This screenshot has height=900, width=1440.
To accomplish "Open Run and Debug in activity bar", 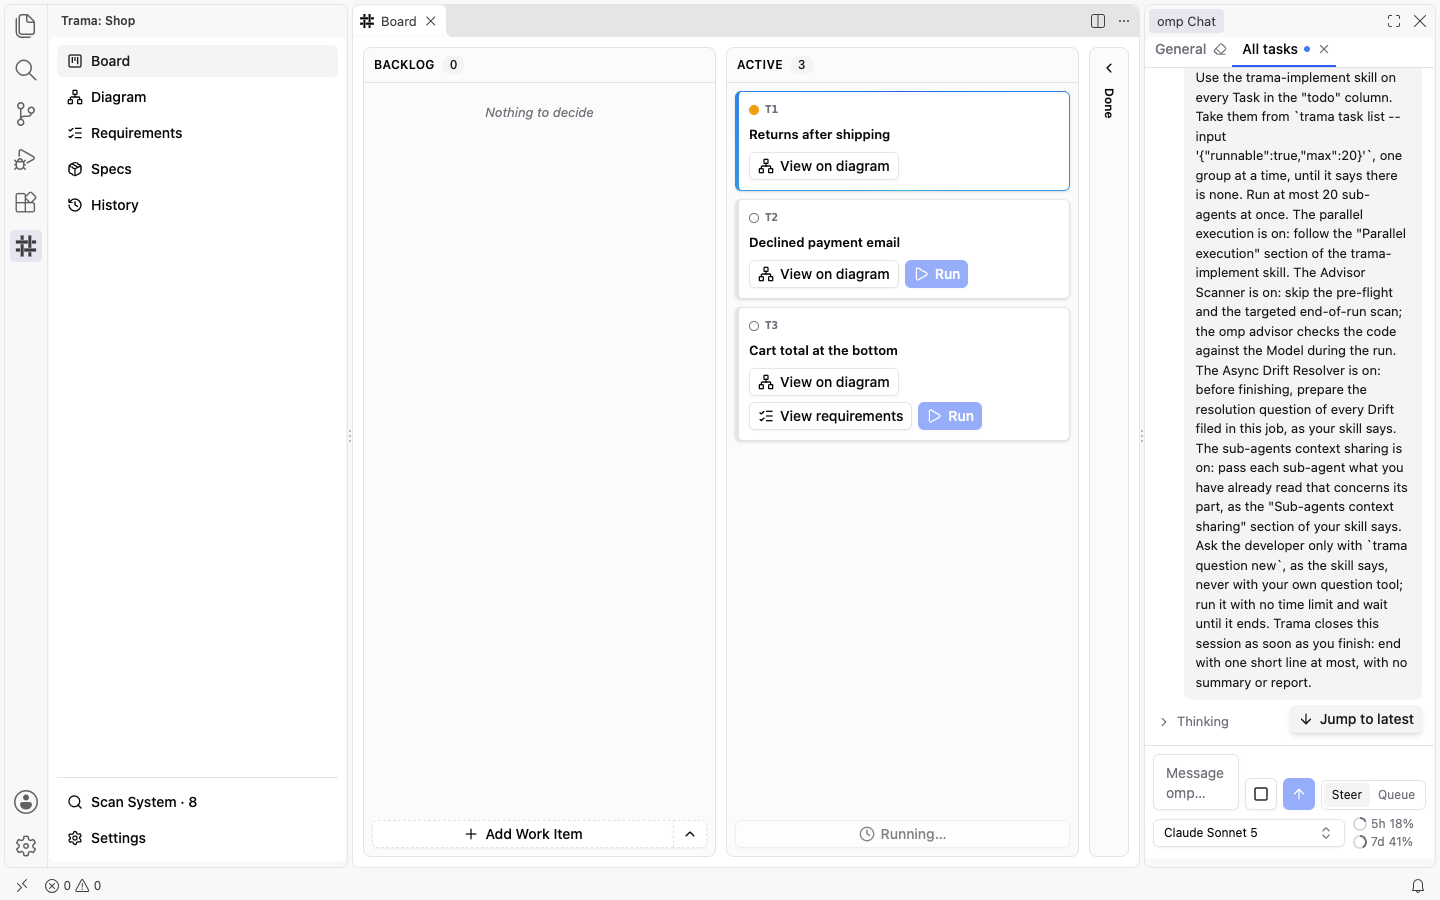I will click(26, 158).
